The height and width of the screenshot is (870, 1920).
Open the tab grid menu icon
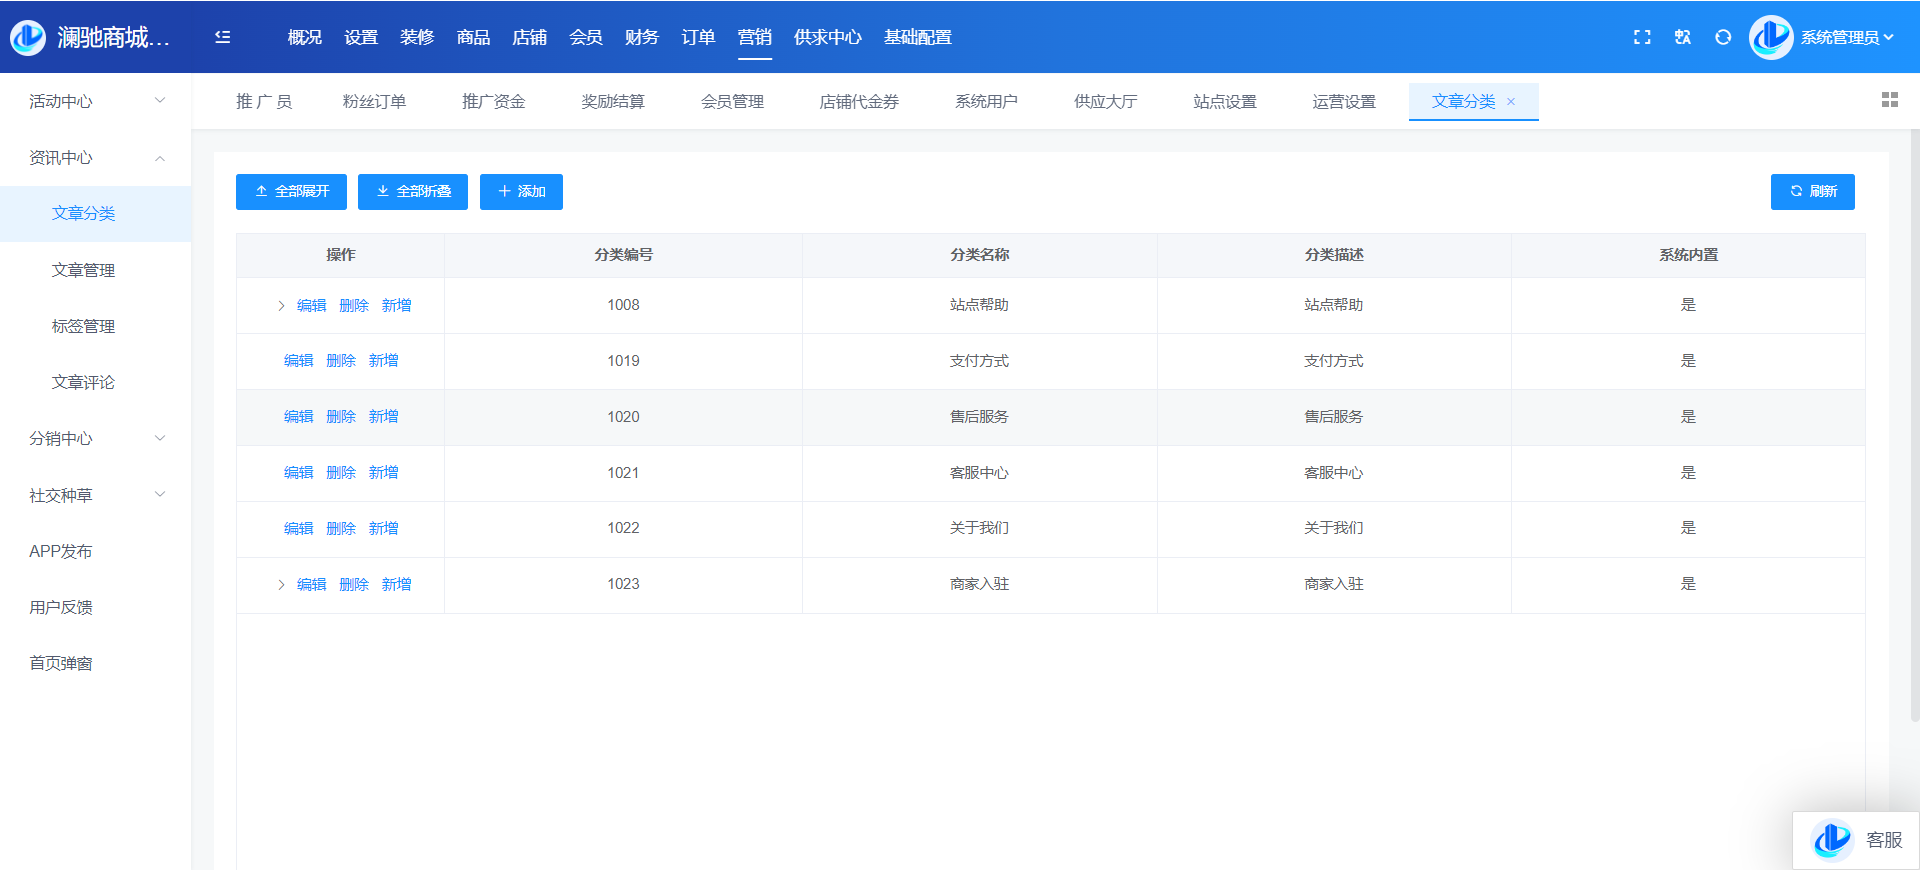click(1889, 100)
